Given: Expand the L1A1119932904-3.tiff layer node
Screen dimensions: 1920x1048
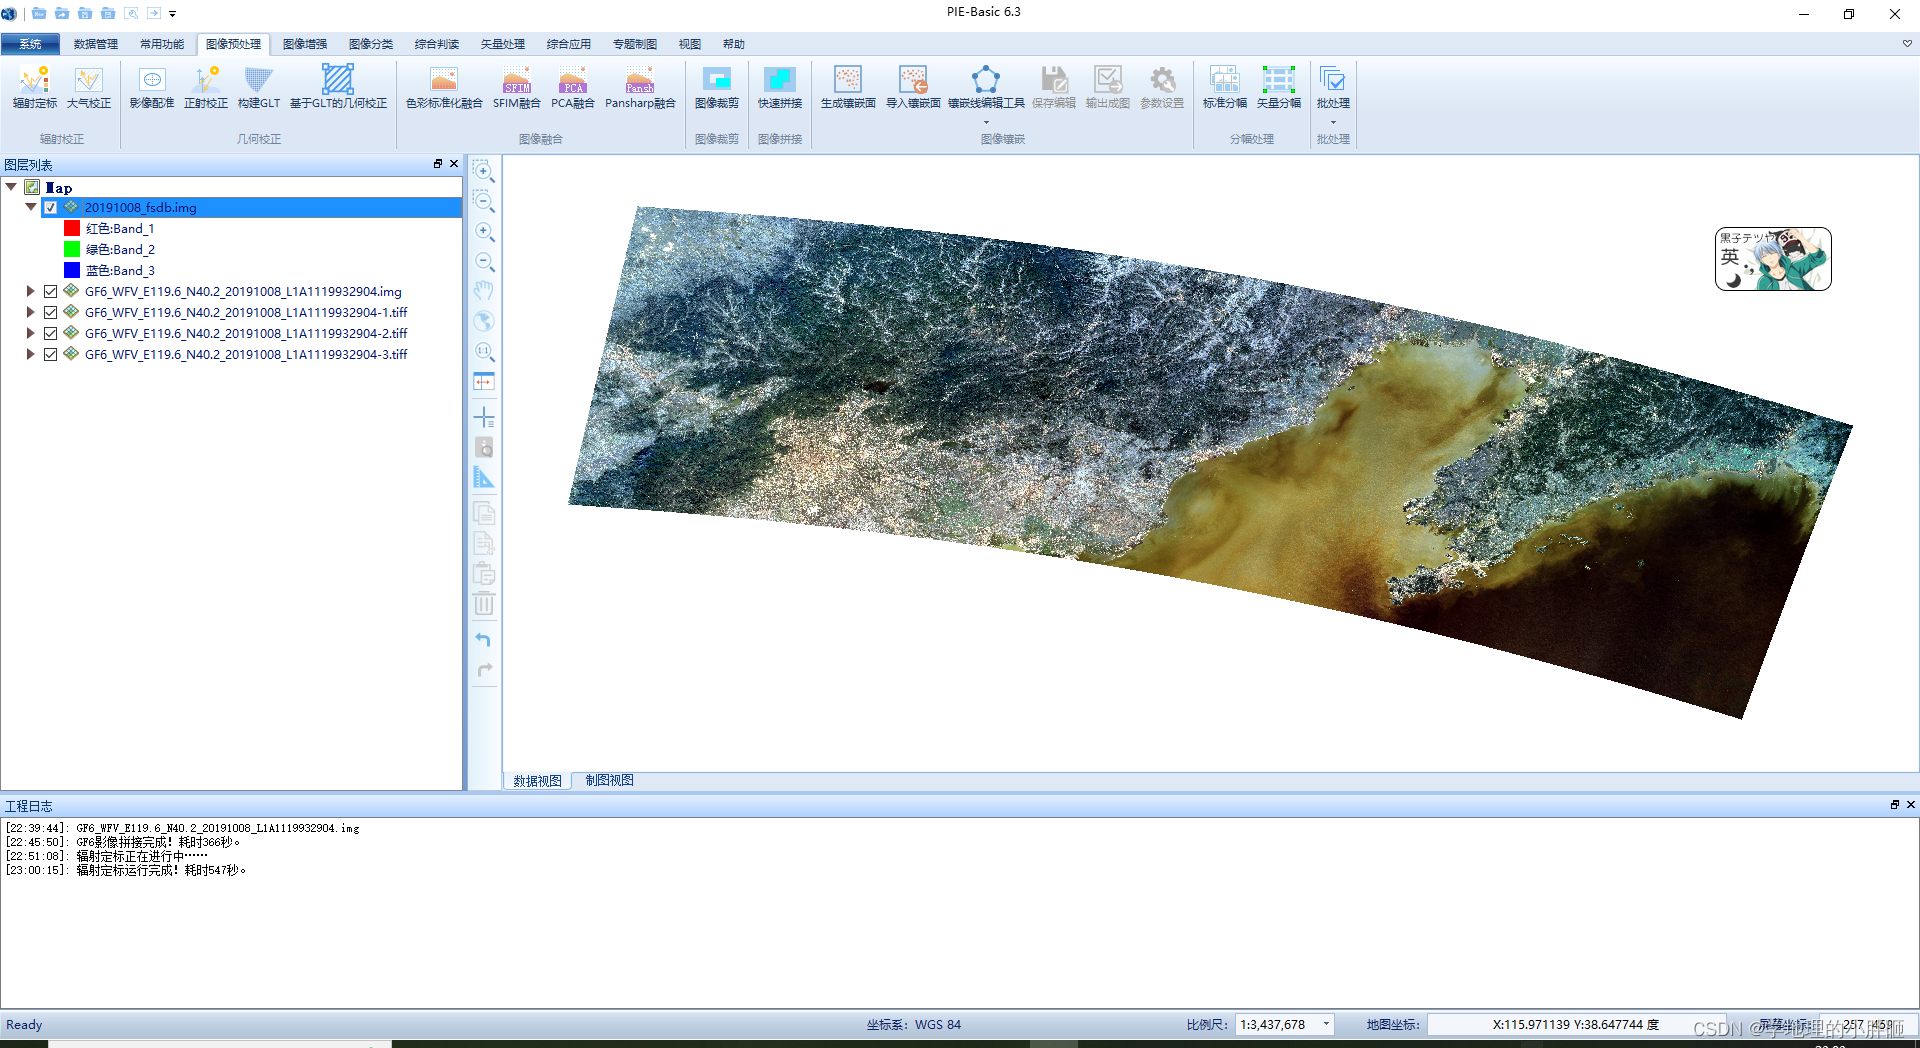Looking at the screenshot, I should pos(30,354).
